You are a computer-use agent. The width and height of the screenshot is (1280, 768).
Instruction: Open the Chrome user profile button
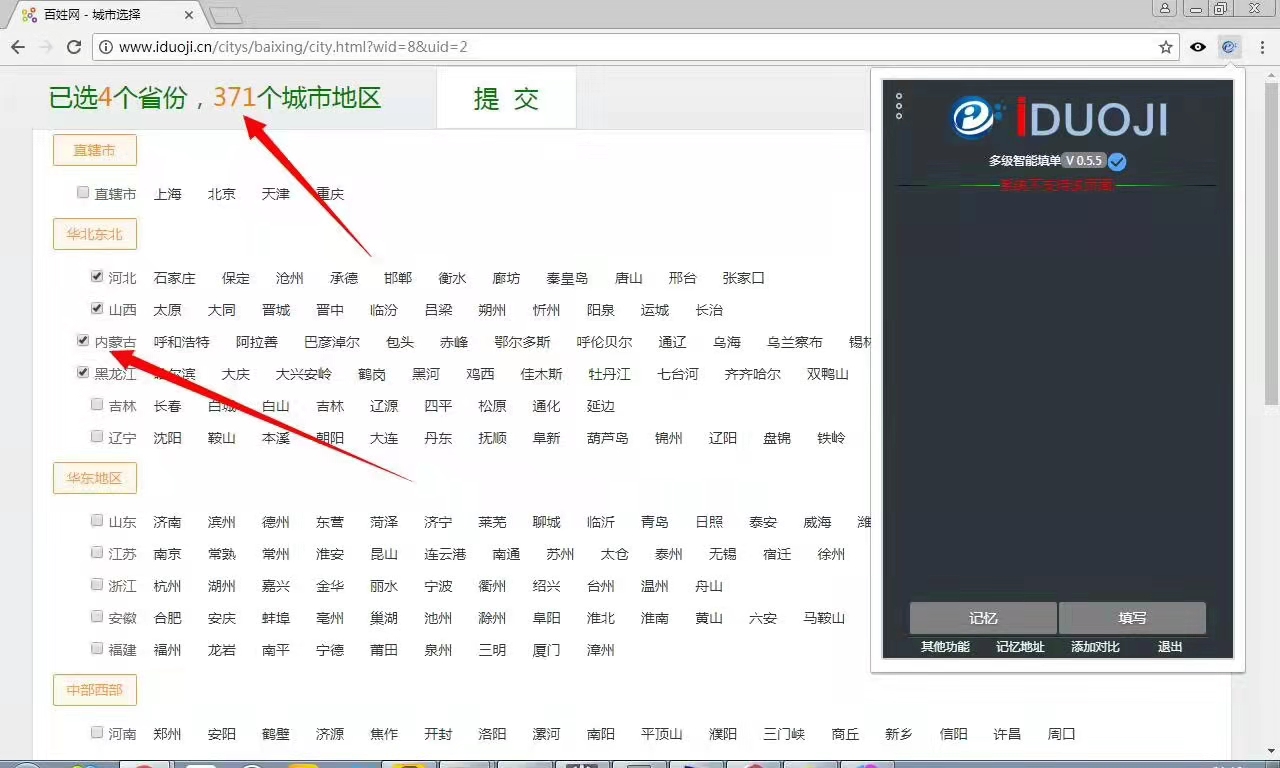point(1165,9)
